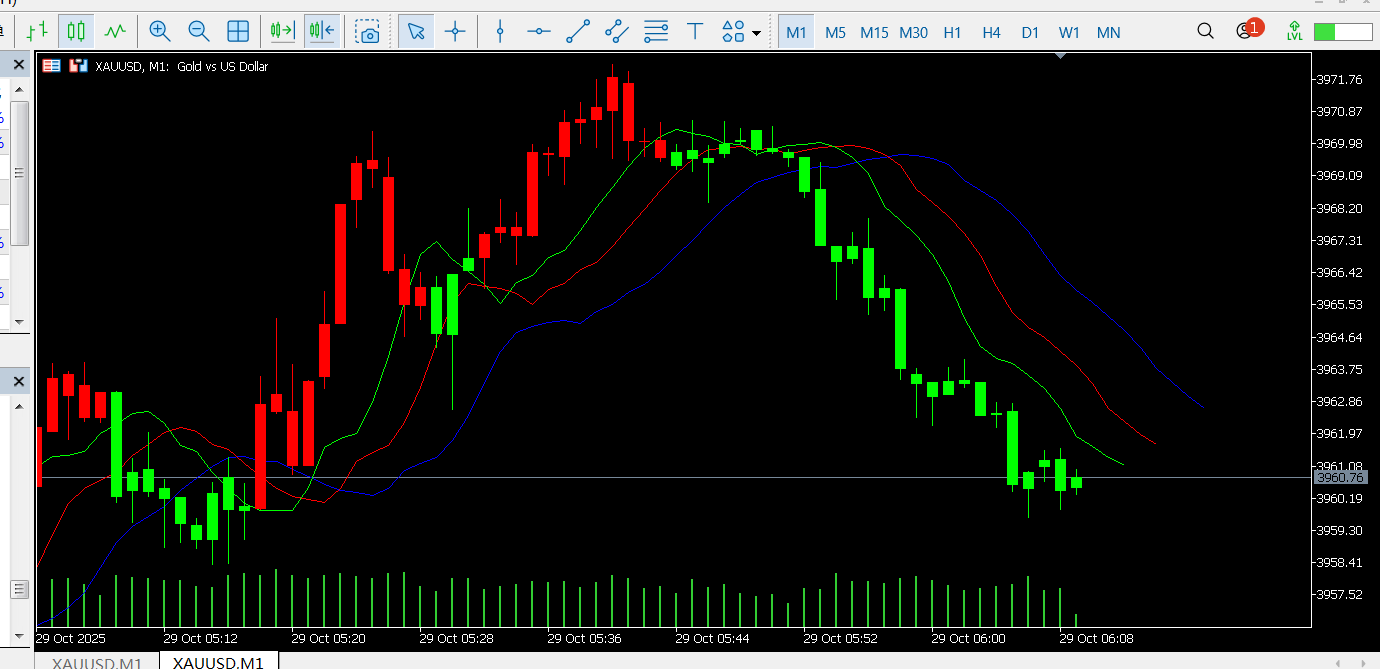
Task: Switch to M1 timeframe
Action: 796,32
